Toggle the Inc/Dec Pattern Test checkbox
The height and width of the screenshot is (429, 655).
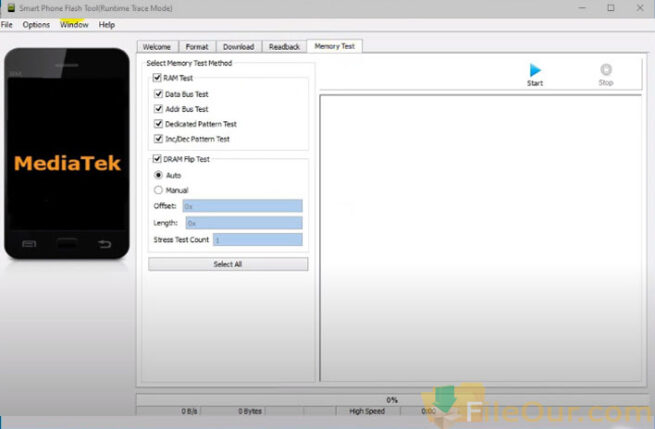point(158,139)
